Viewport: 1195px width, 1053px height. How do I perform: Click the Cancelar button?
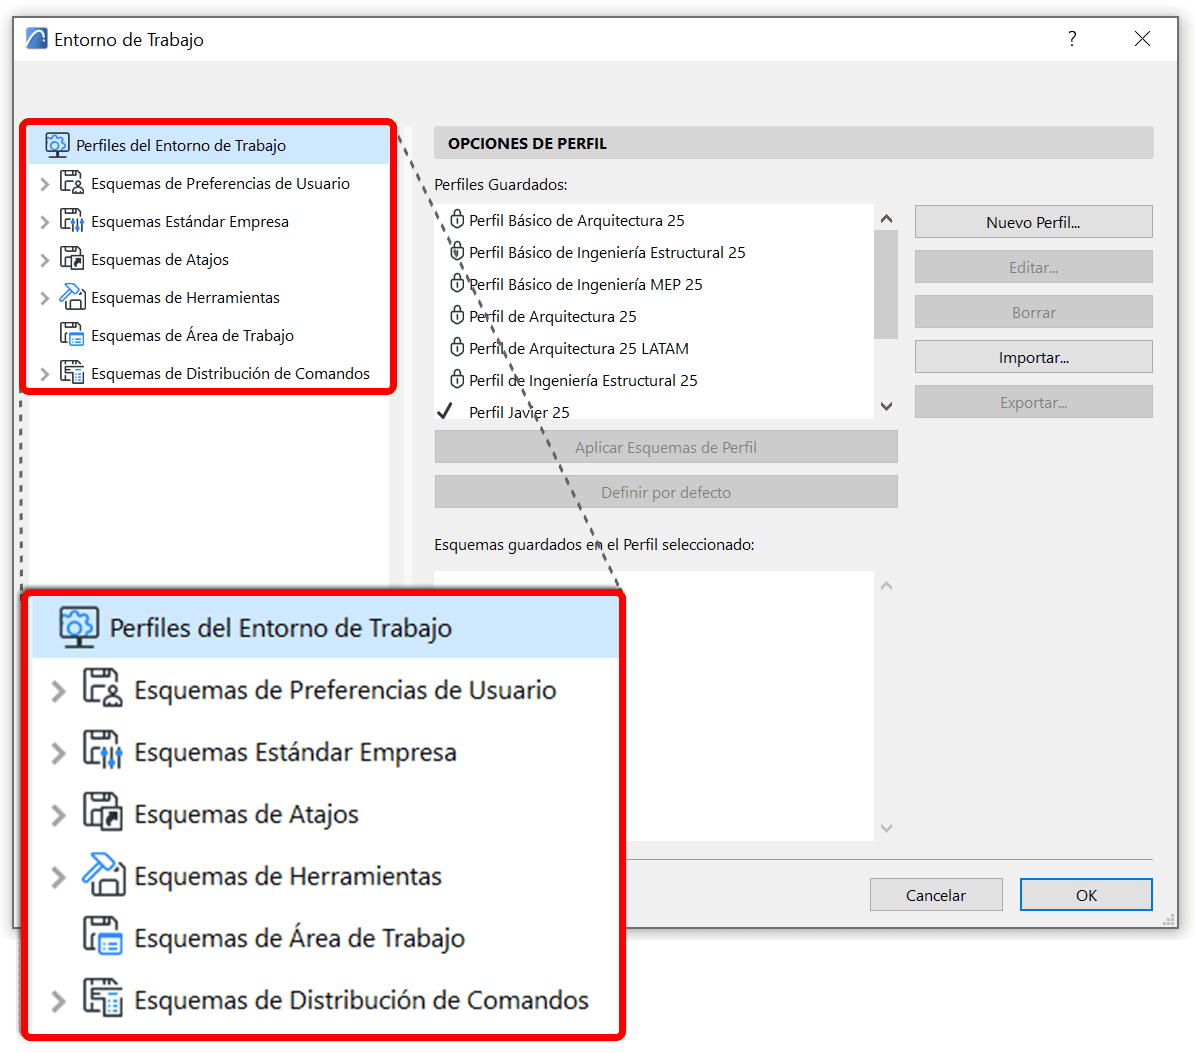point(935,895)
